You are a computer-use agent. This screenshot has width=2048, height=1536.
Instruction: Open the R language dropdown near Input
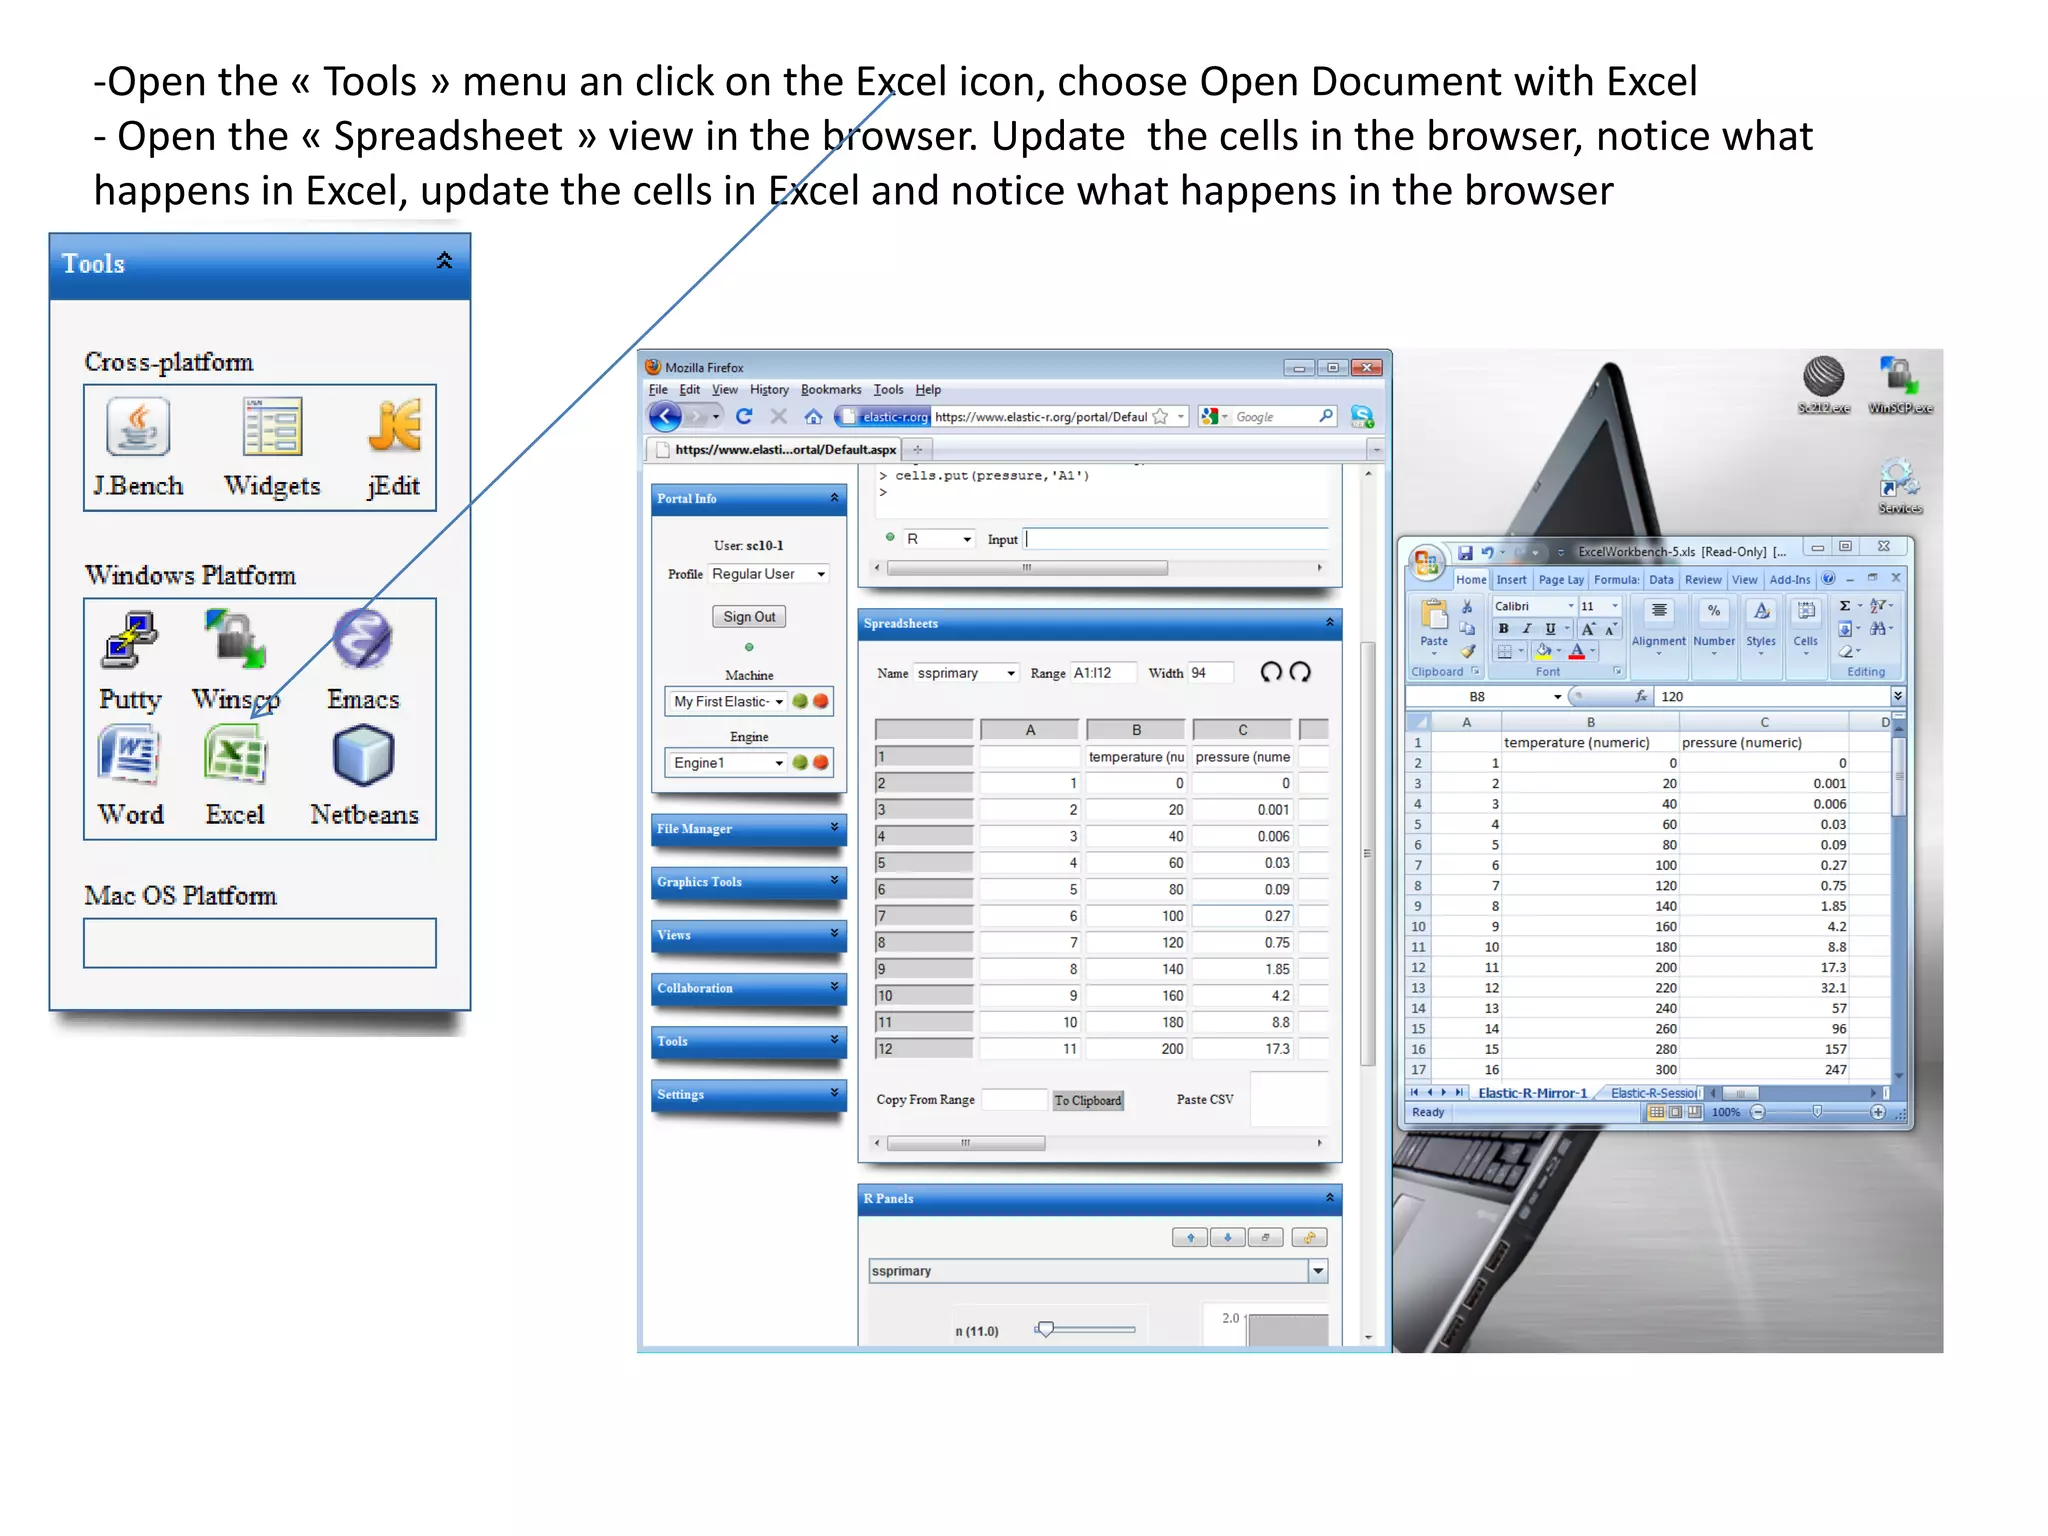(x=938, y=539)
